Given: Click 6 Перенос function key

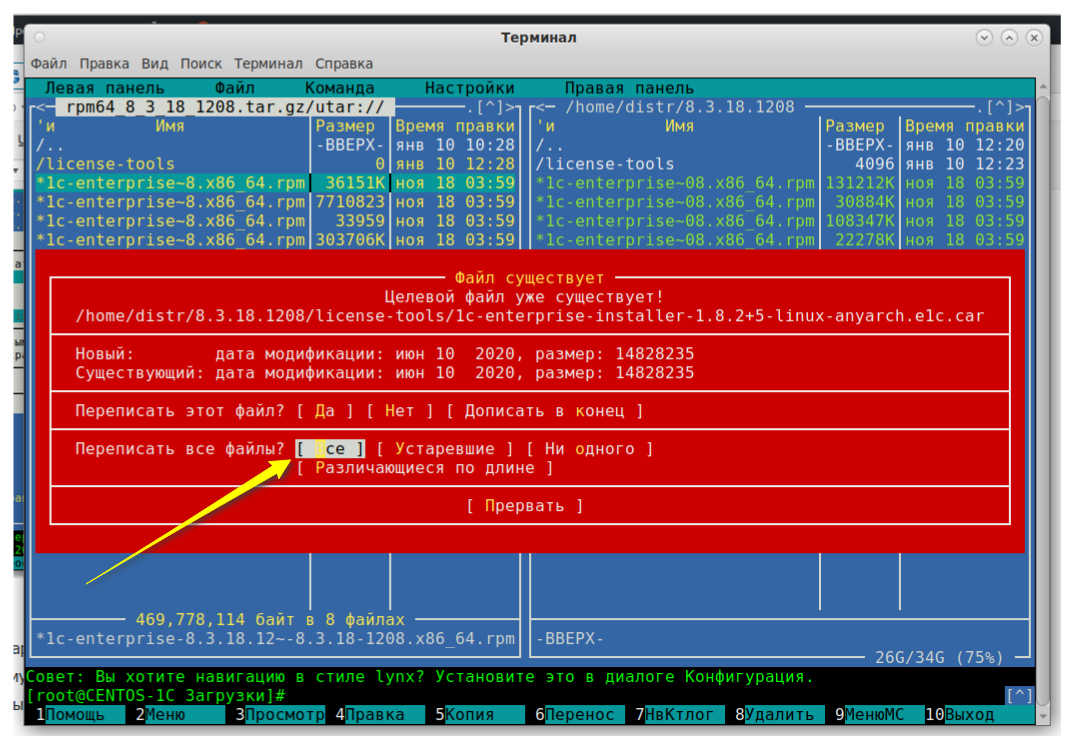Looking at the screenshot, I should 579,714.
